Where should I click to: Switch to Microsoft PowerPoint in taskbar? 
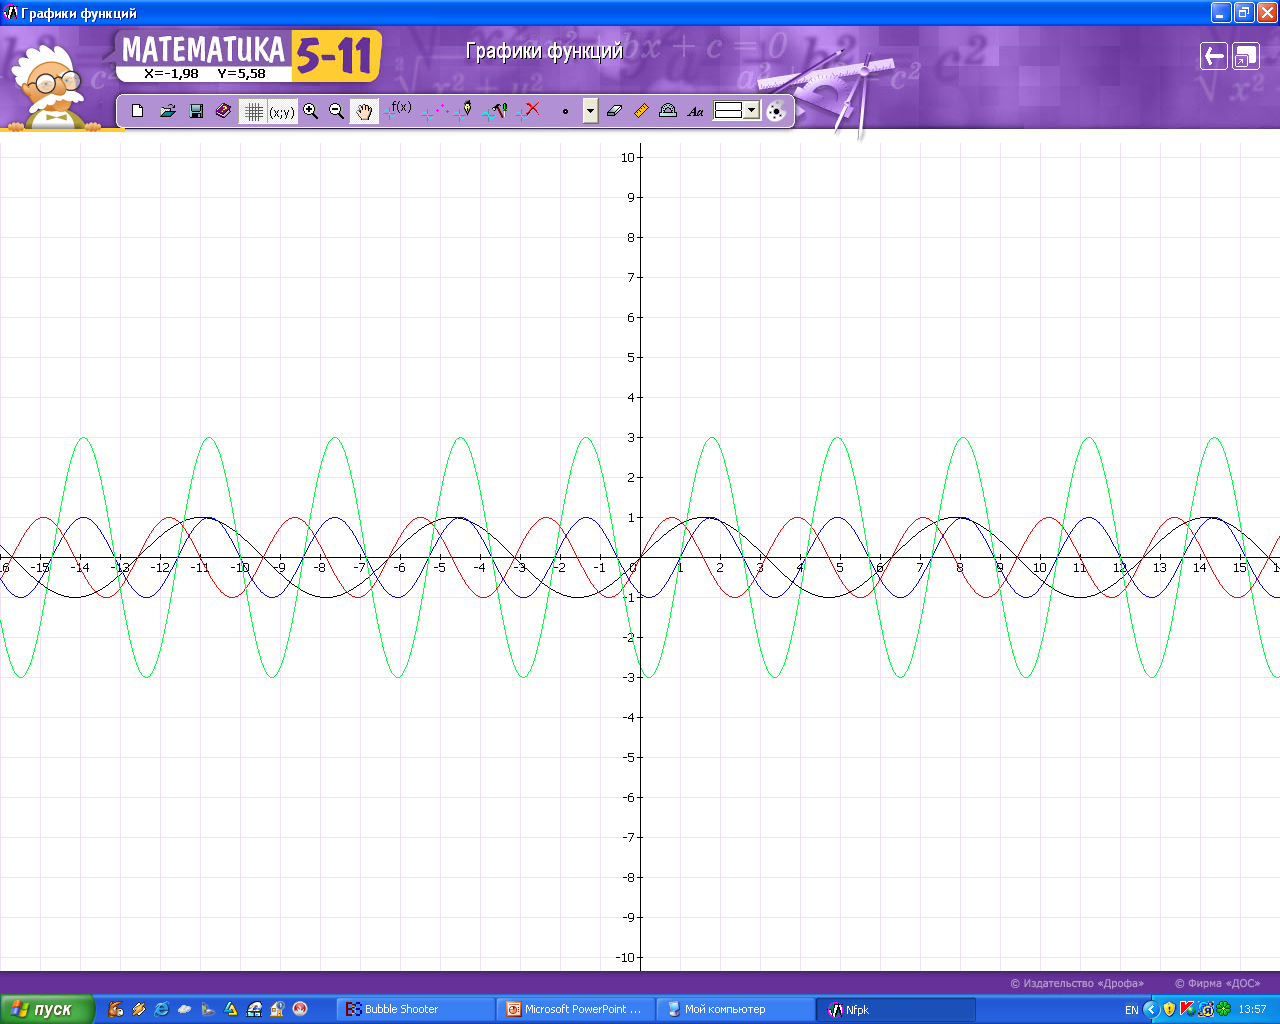pyautogui.click(x=575, y=1009)
